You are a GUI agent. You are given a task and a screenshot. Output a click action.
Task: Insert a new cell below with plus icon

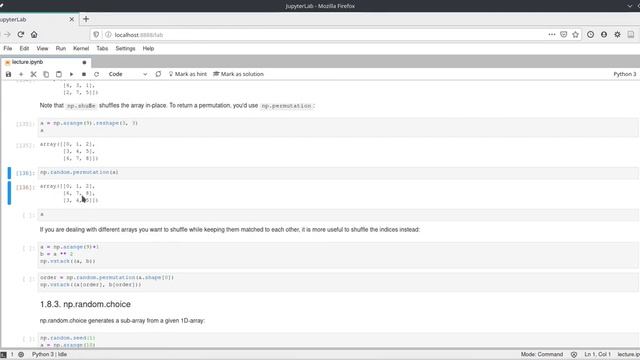click(21, 74)
